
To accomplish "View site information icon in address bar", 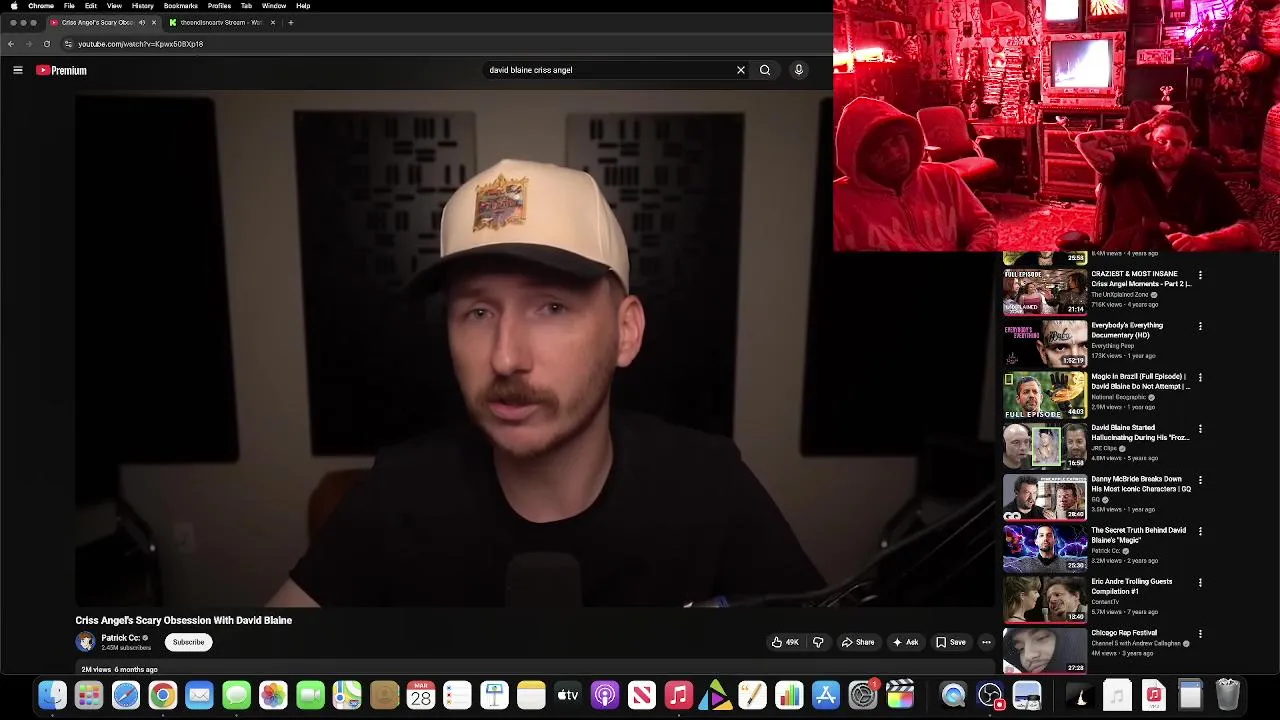I will (68, 44).
